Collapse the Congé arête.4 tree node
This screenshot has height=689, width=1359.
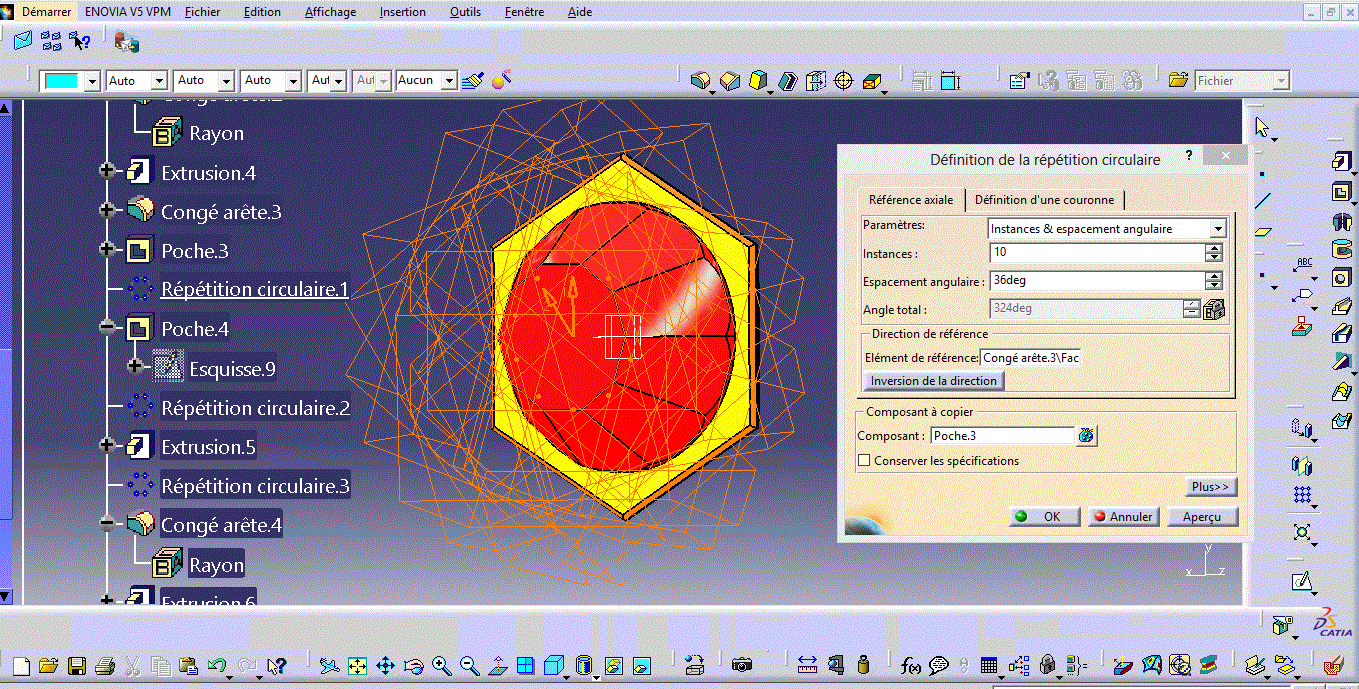coord(107,524)
